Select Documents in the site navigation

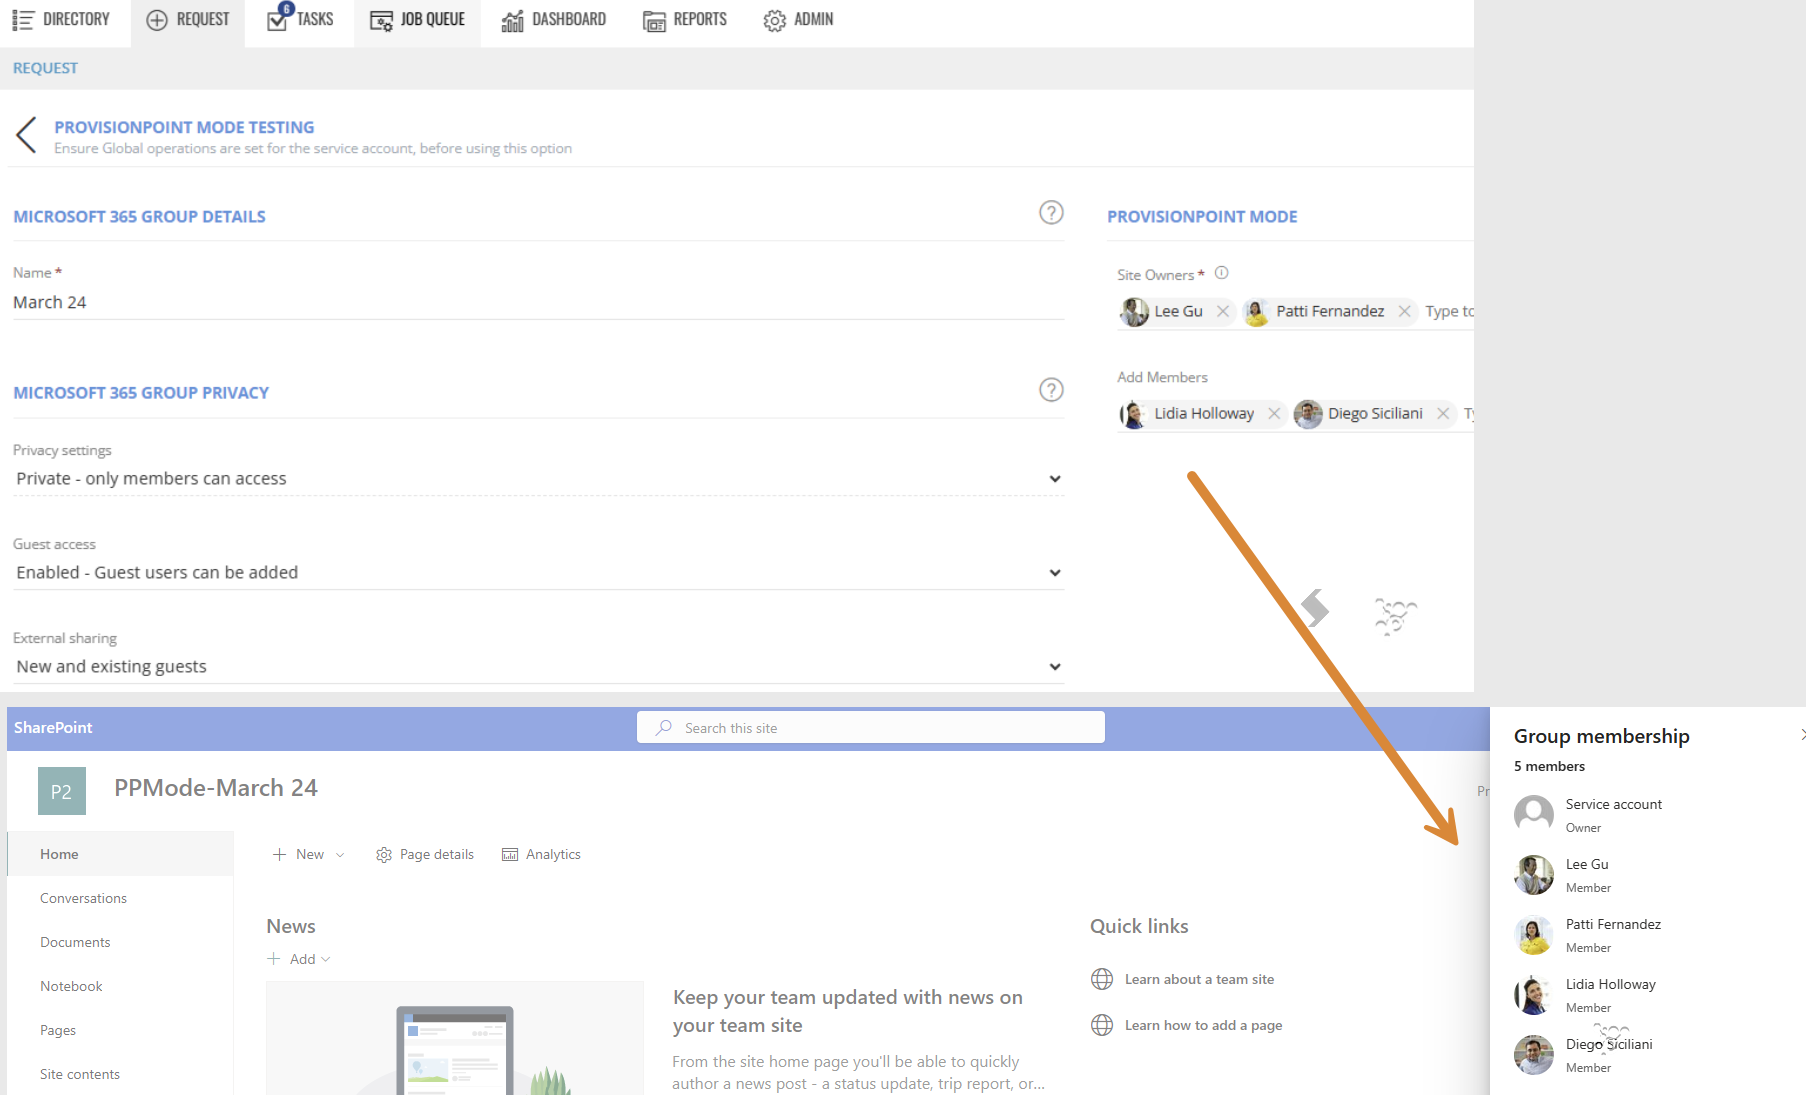(x=75, y=942)
